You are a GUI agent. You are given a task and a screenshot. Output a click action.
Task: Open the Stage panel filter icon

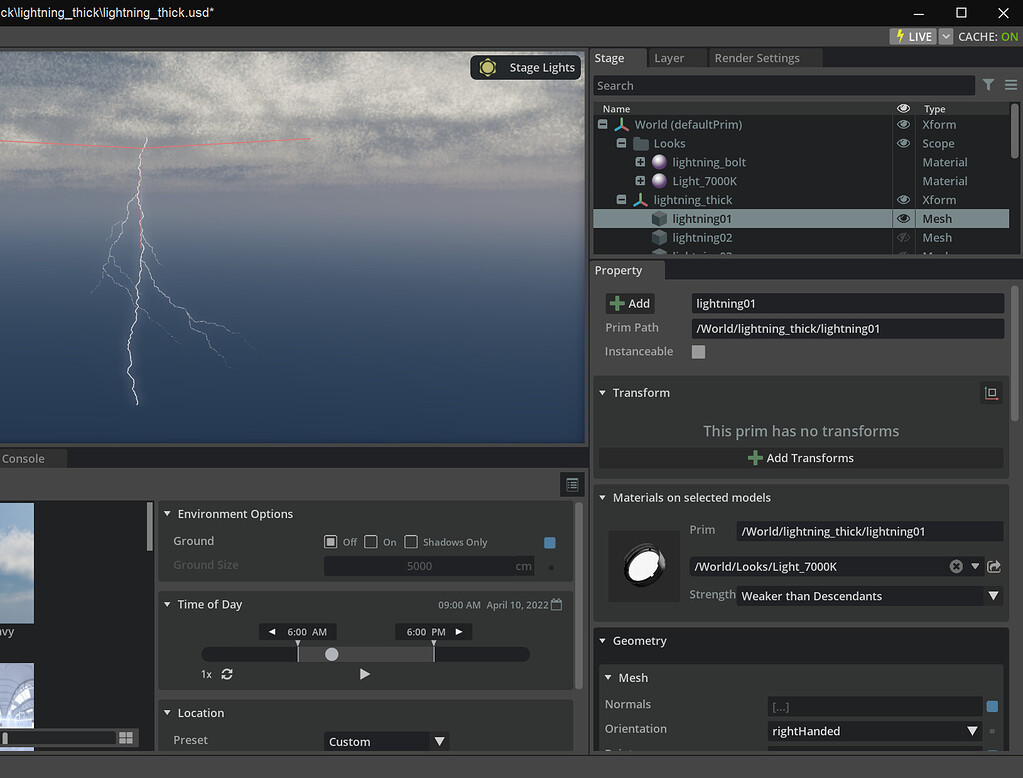coord(988,85)
